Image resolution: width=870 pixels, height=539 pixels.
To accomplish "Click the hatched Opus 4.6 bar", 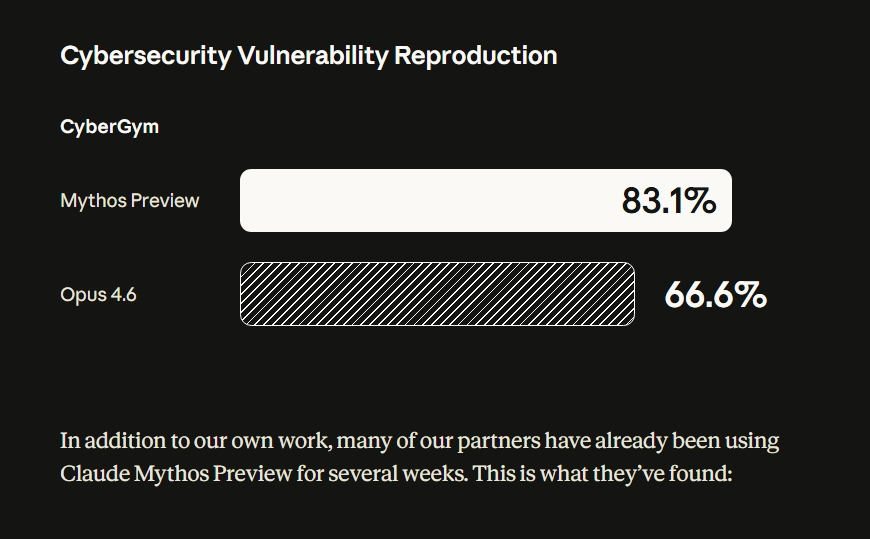I will [437, 294].
